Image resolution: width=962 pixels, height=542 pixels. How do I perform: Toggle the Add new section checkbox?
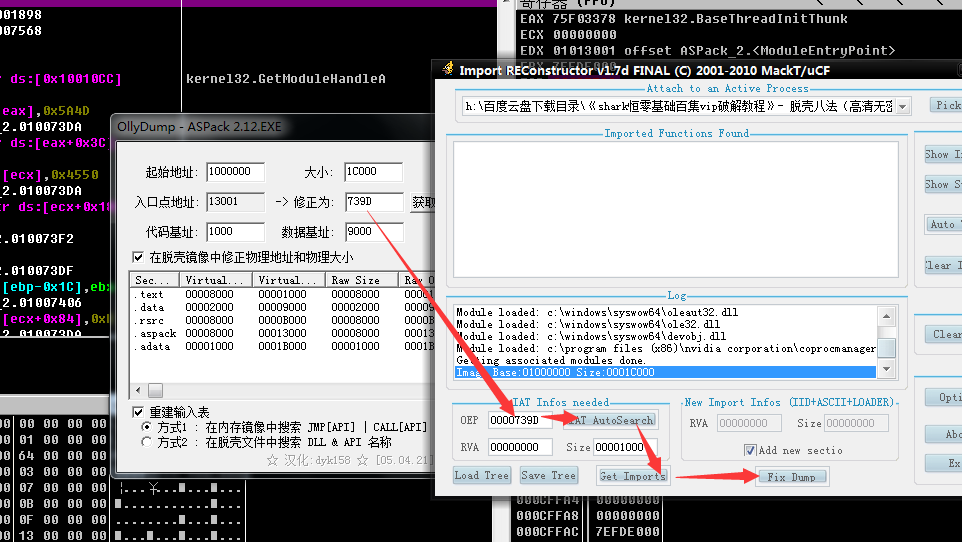pyautogui.click(x=750, y=450)
